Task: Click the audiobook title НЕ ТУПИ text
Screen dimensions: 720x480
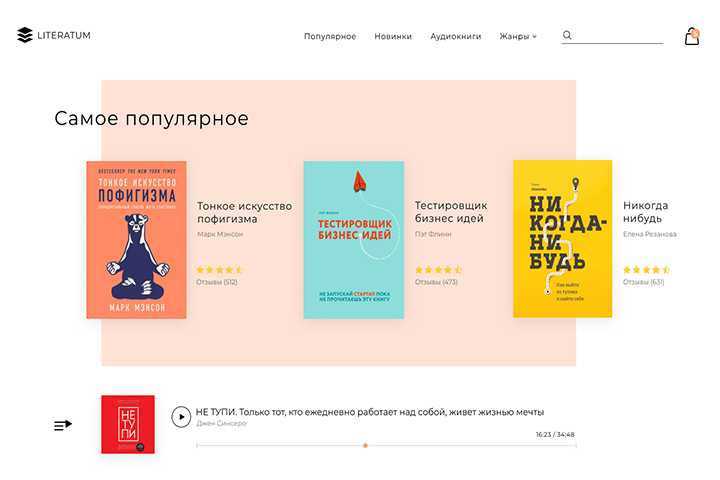Action: tap(370, 412)
